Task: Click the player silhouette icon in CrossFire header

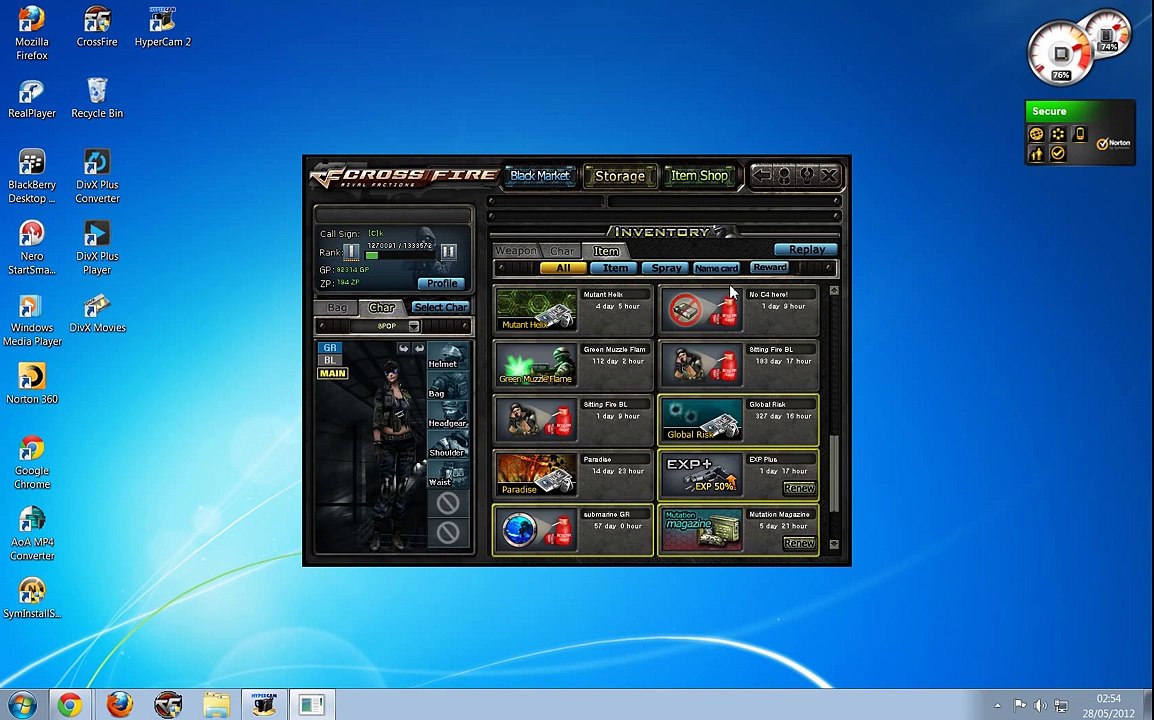Action: tap(785, 175)
